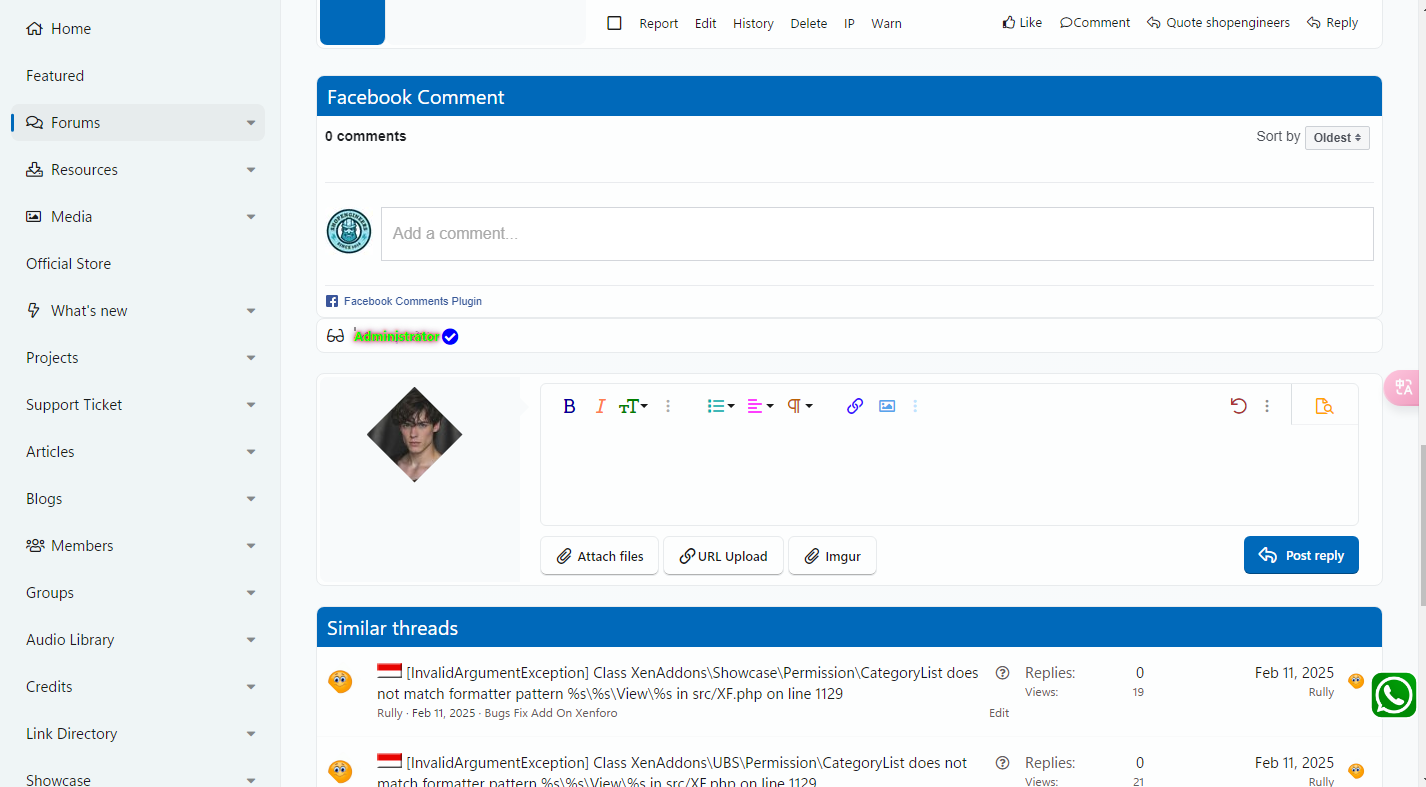Click the URL Upload button
The width and height of the screenshot is (1426, 787).
point(723,556)
